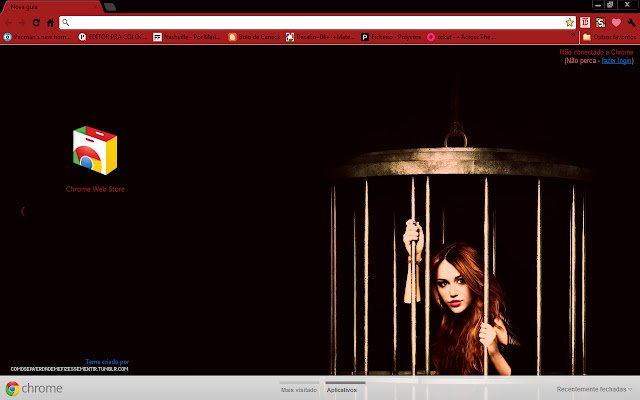Focus the address bar

[318, 23]
